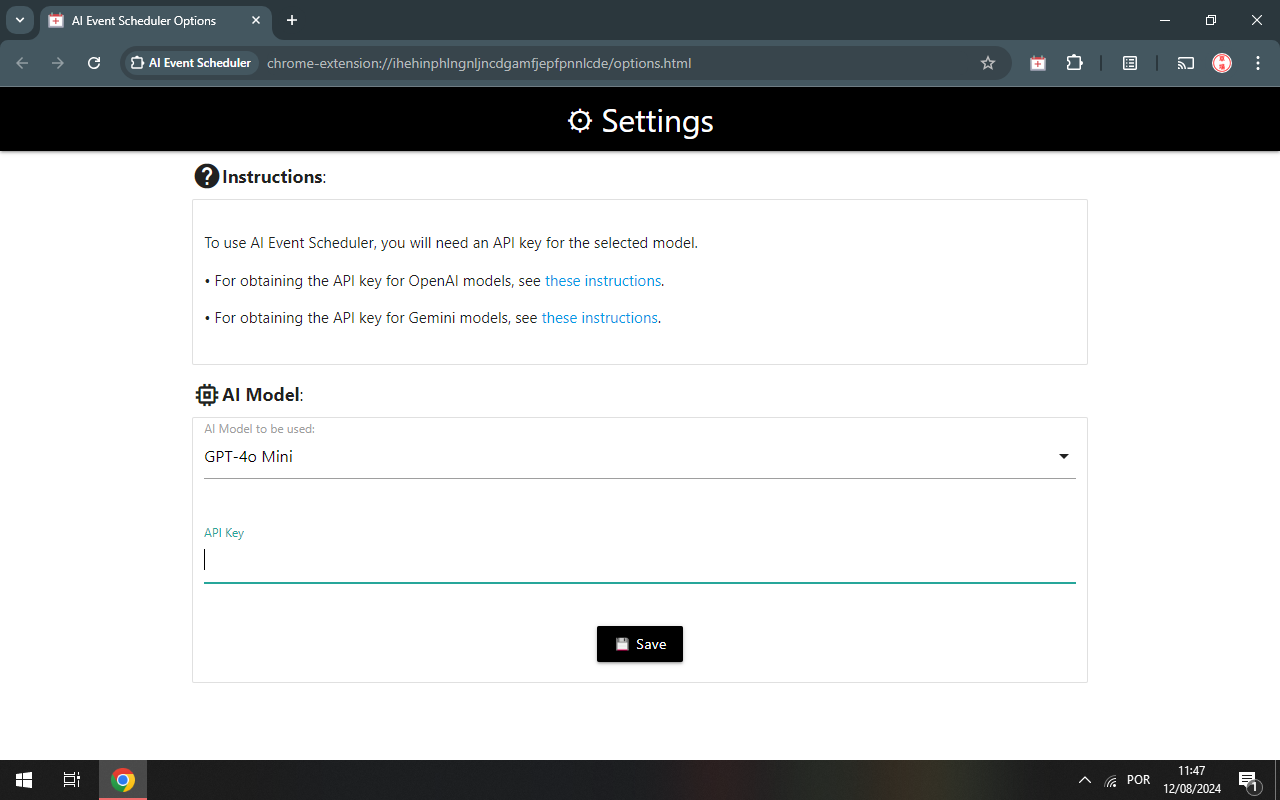Click the Settings gear icon in header
Screen dimensions: 1280x800
(x=580, y=121)
